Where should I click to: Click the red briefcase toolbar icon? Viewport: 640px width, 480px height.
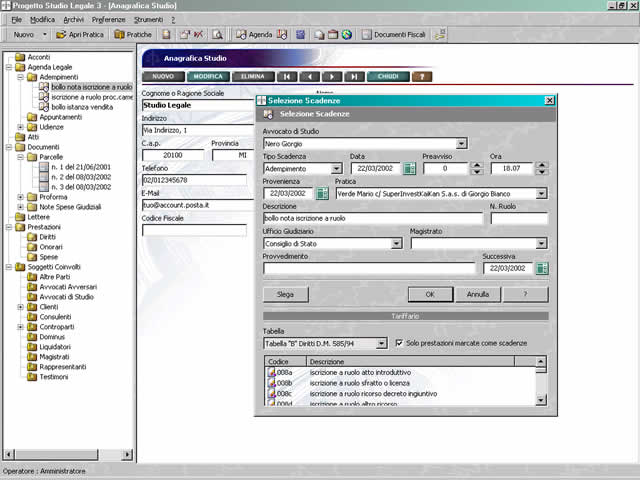click(333, 35)
